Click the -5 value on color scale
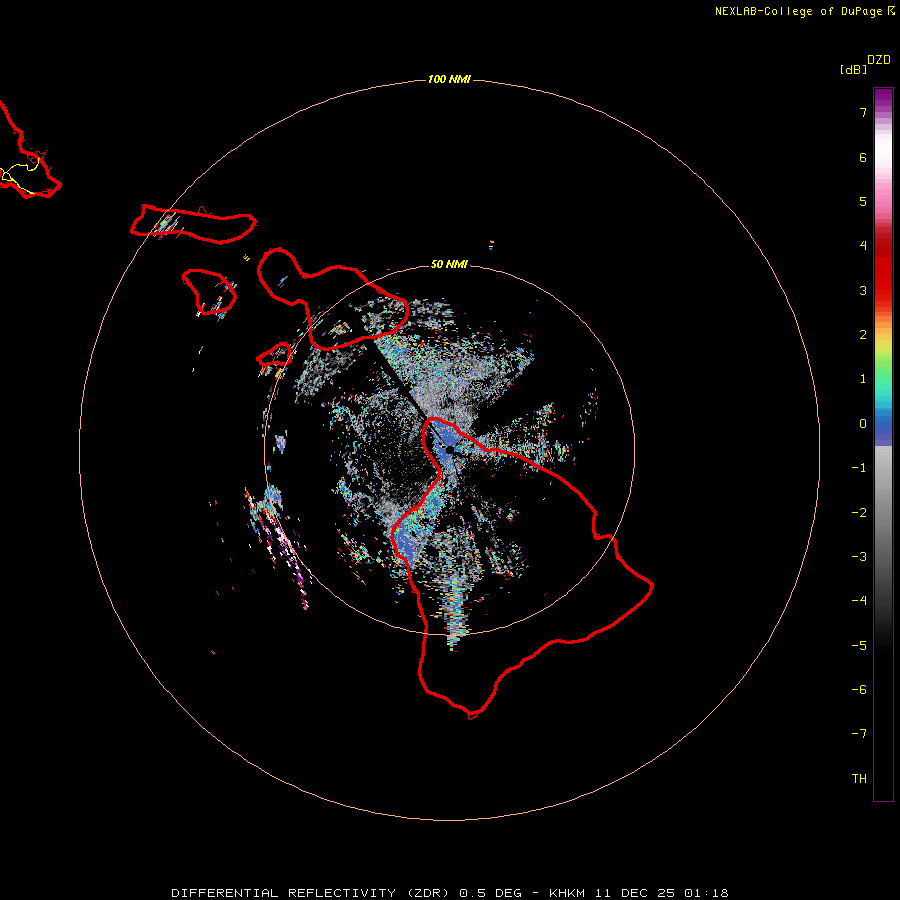The height and width of the screenshot is (900, 900). click(x=859, y=646)
